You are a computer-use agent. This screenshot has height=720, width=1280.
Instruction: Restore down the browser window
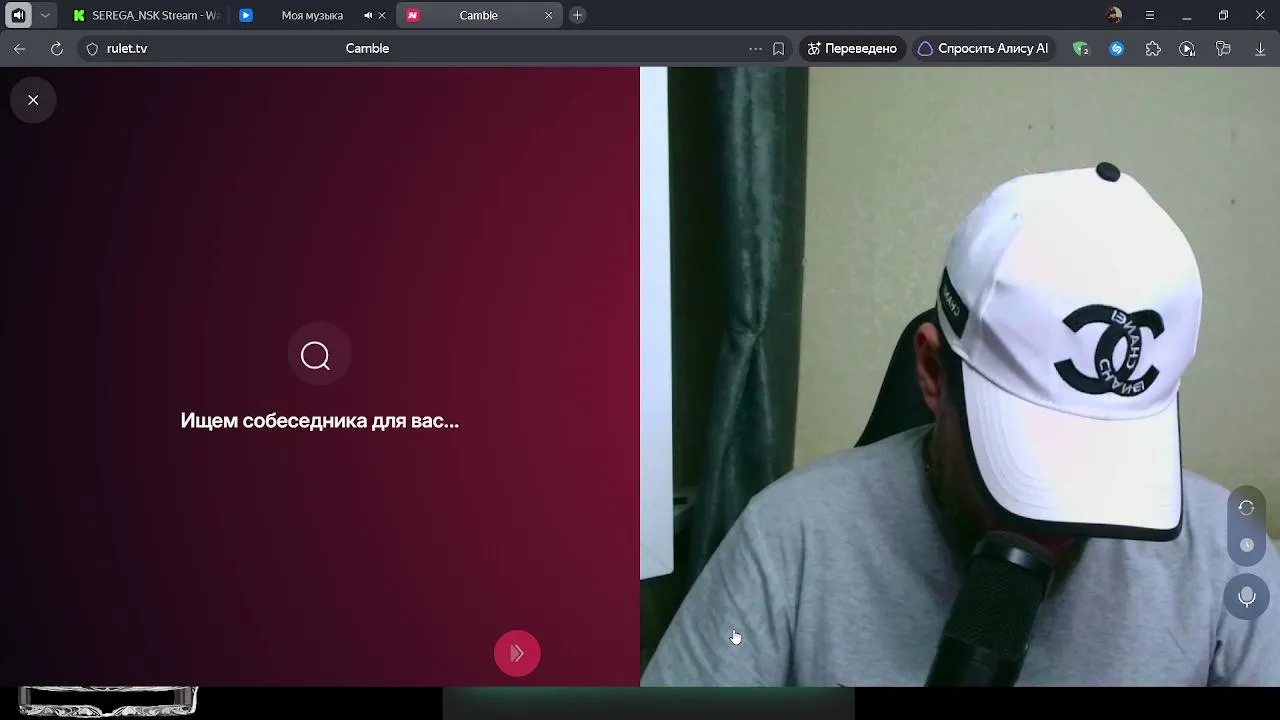[1223, 15]
